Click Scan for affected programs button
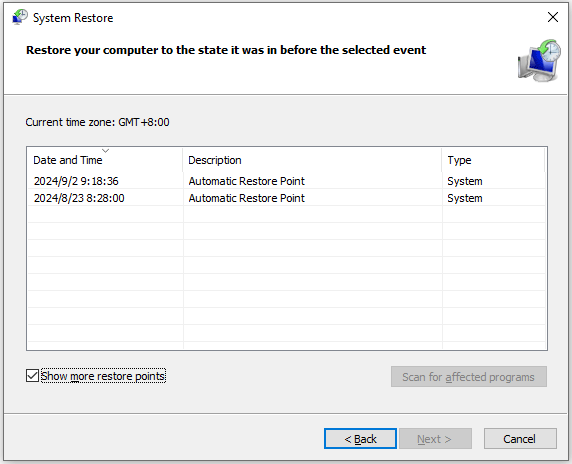Screen dimensions: 572x464 click(468, 376)
